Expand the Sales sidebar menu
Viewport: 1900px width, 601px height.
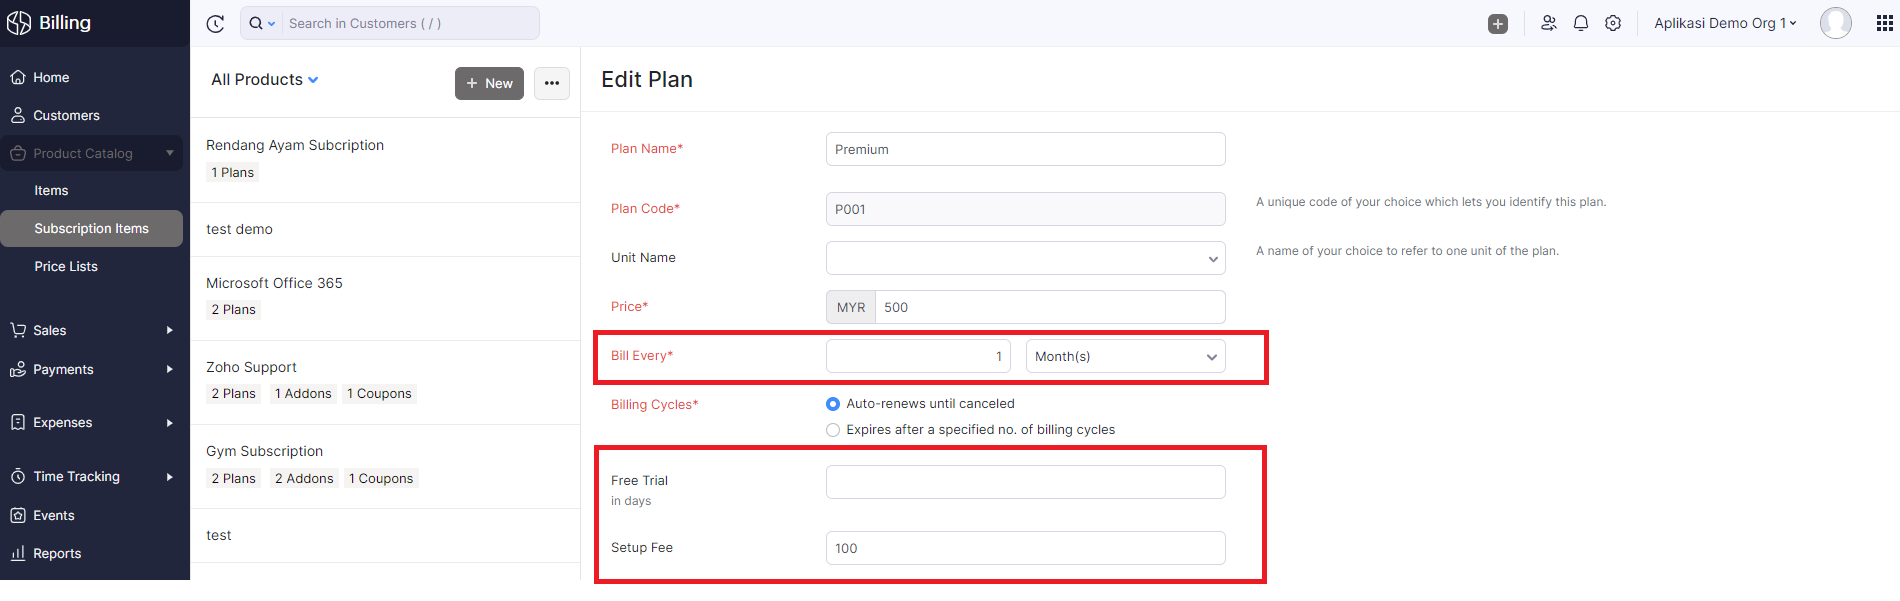[x=90, y=331]
